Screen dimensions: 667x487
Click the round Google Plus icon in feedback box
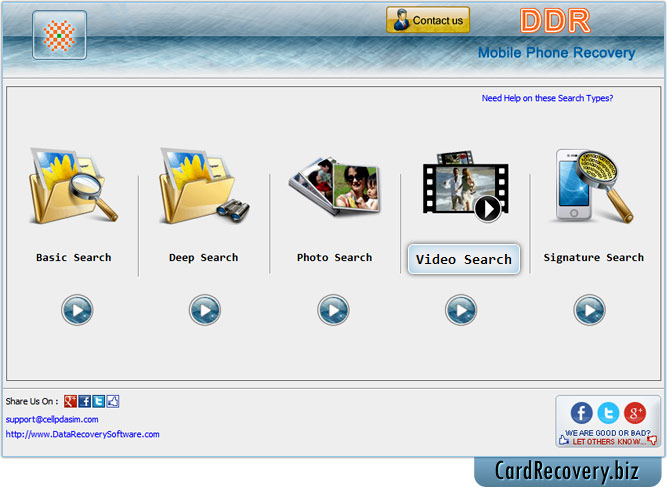click(635, 413)
